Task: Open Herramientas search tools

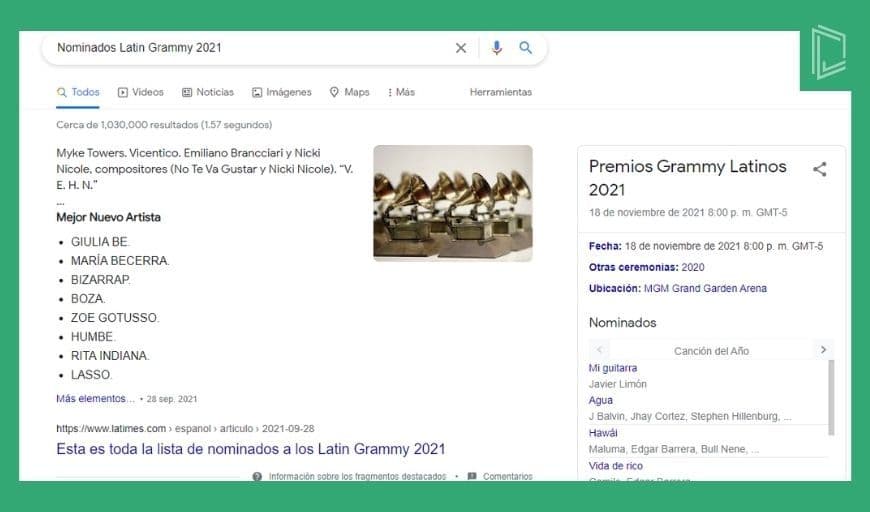Action: pyautogui.click(x=500, y=92)
